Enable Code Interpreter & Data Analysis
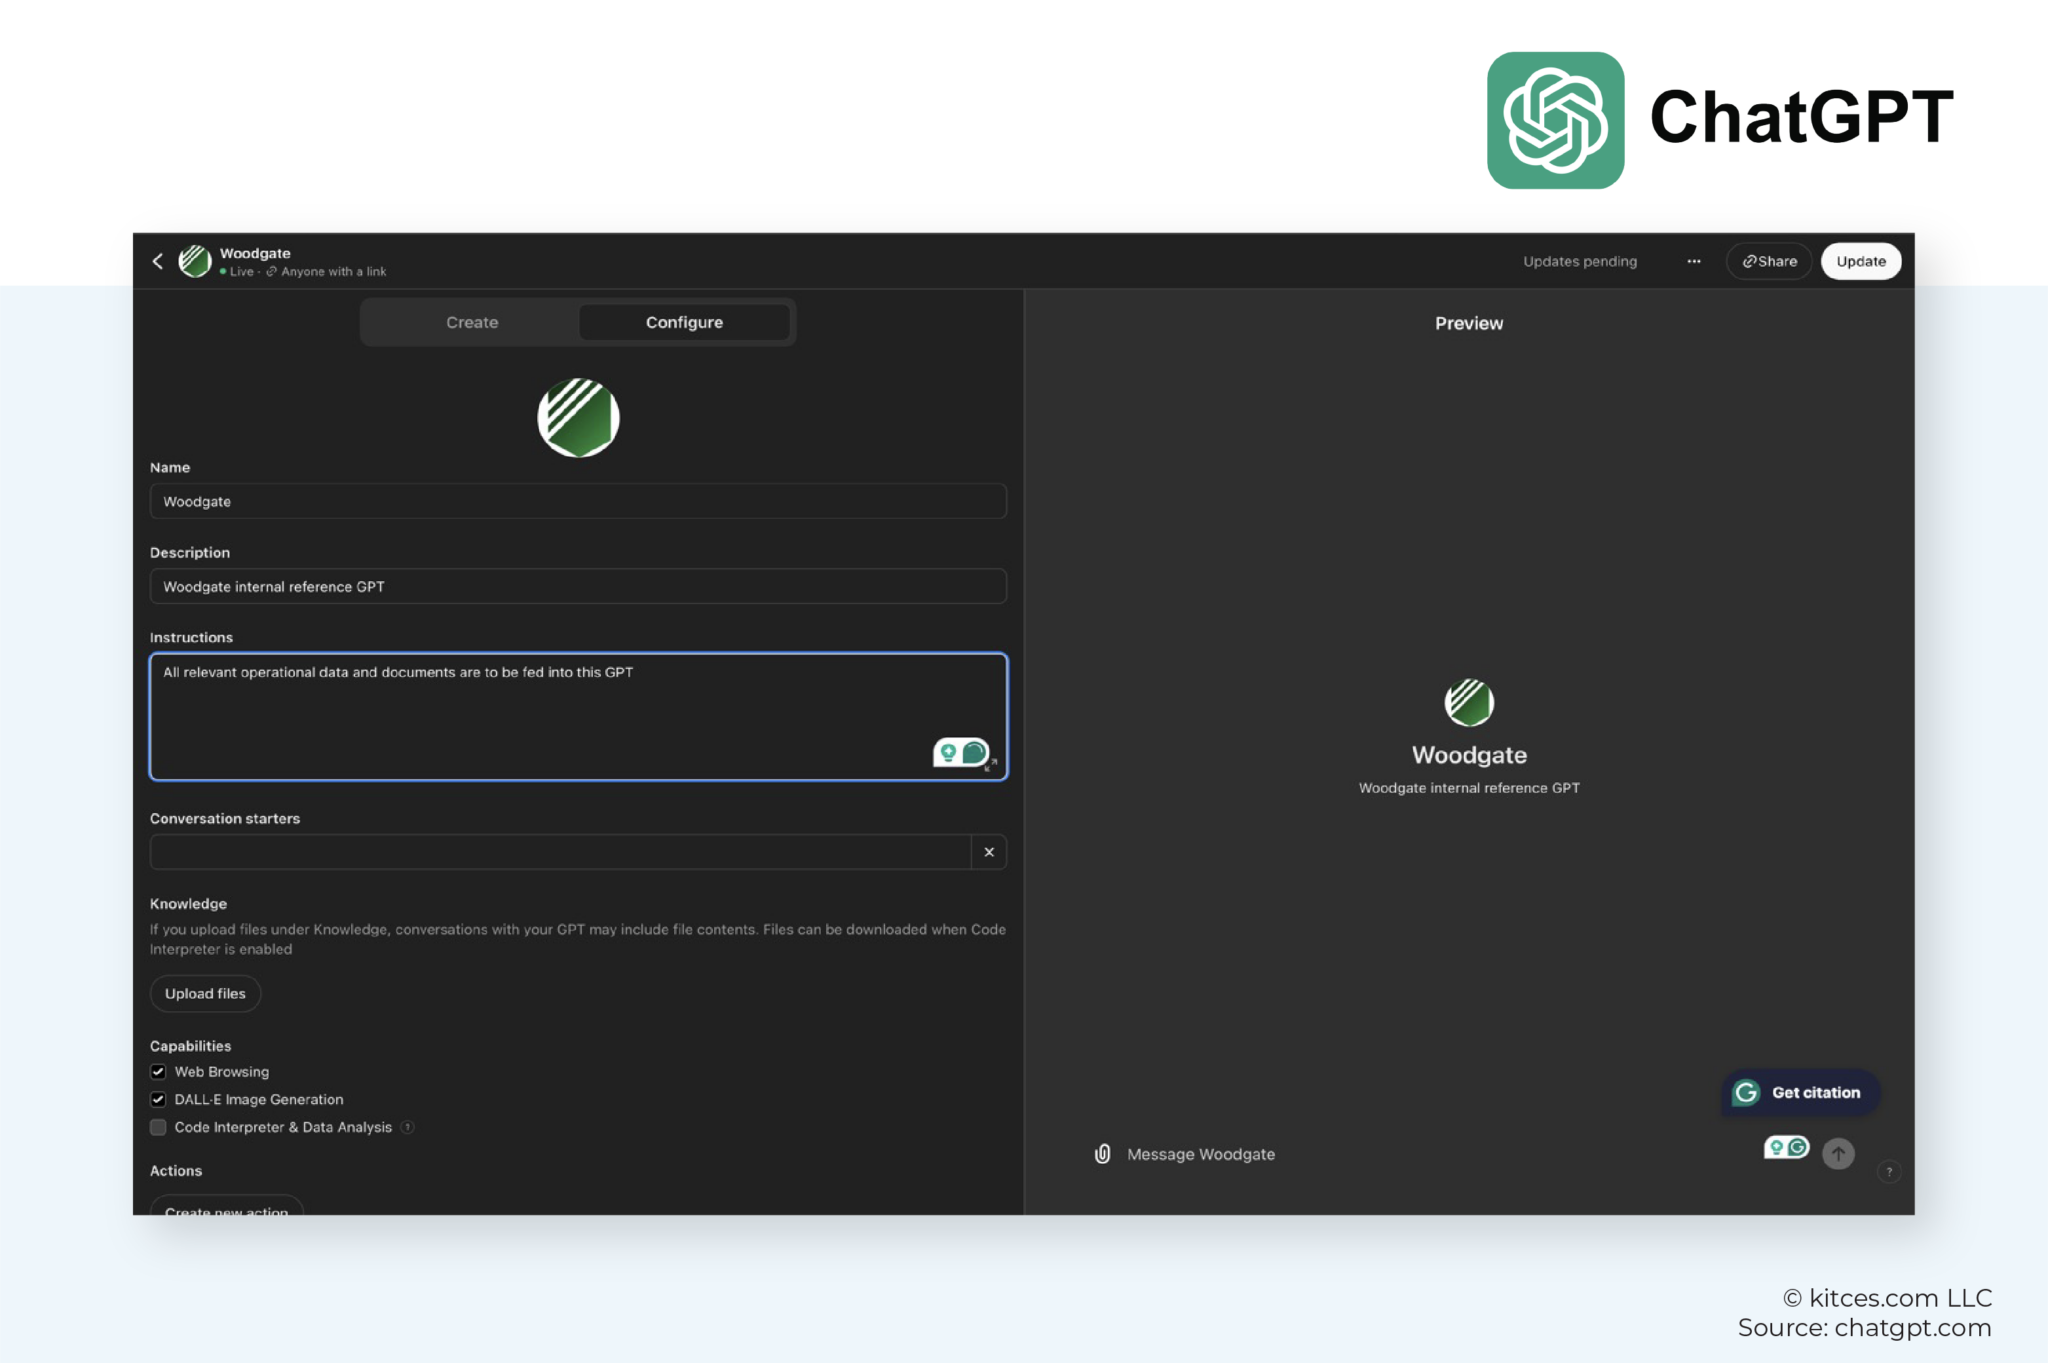 pyautogui.click(x=158, y=1127)
